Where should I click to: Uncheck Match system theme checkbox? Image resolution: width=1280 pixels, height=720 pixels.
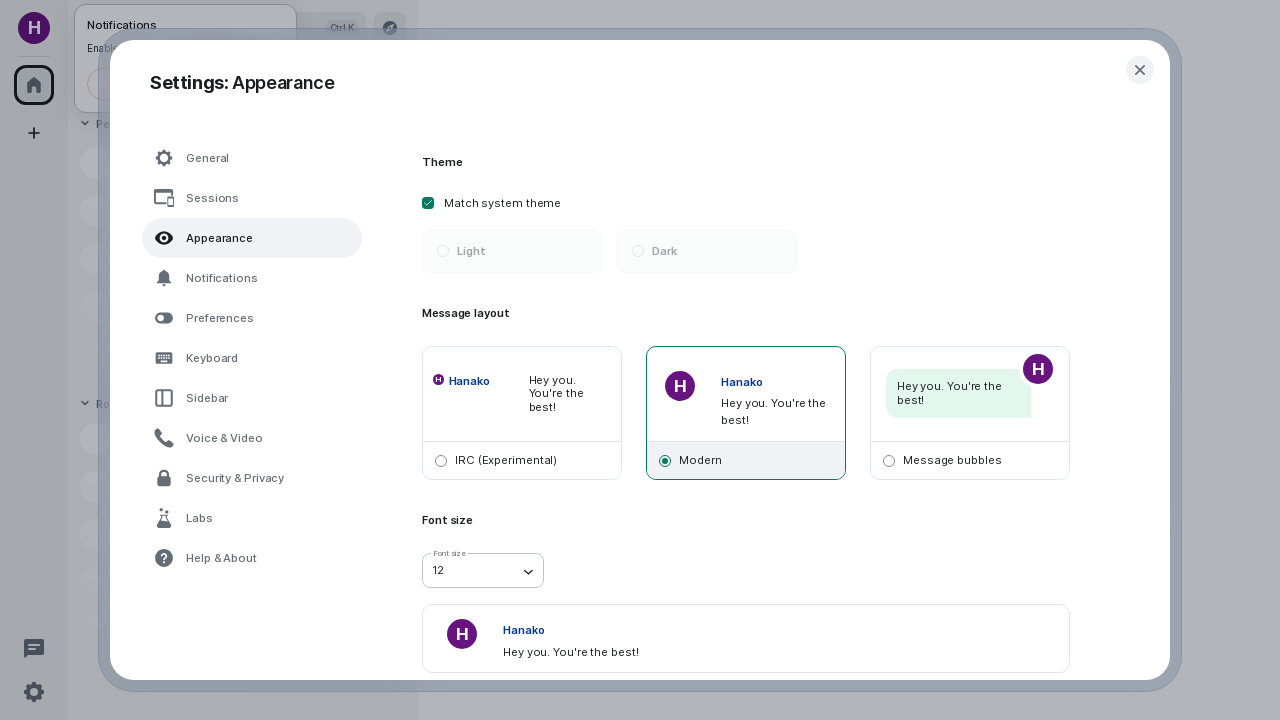click(x=428, y=203)
